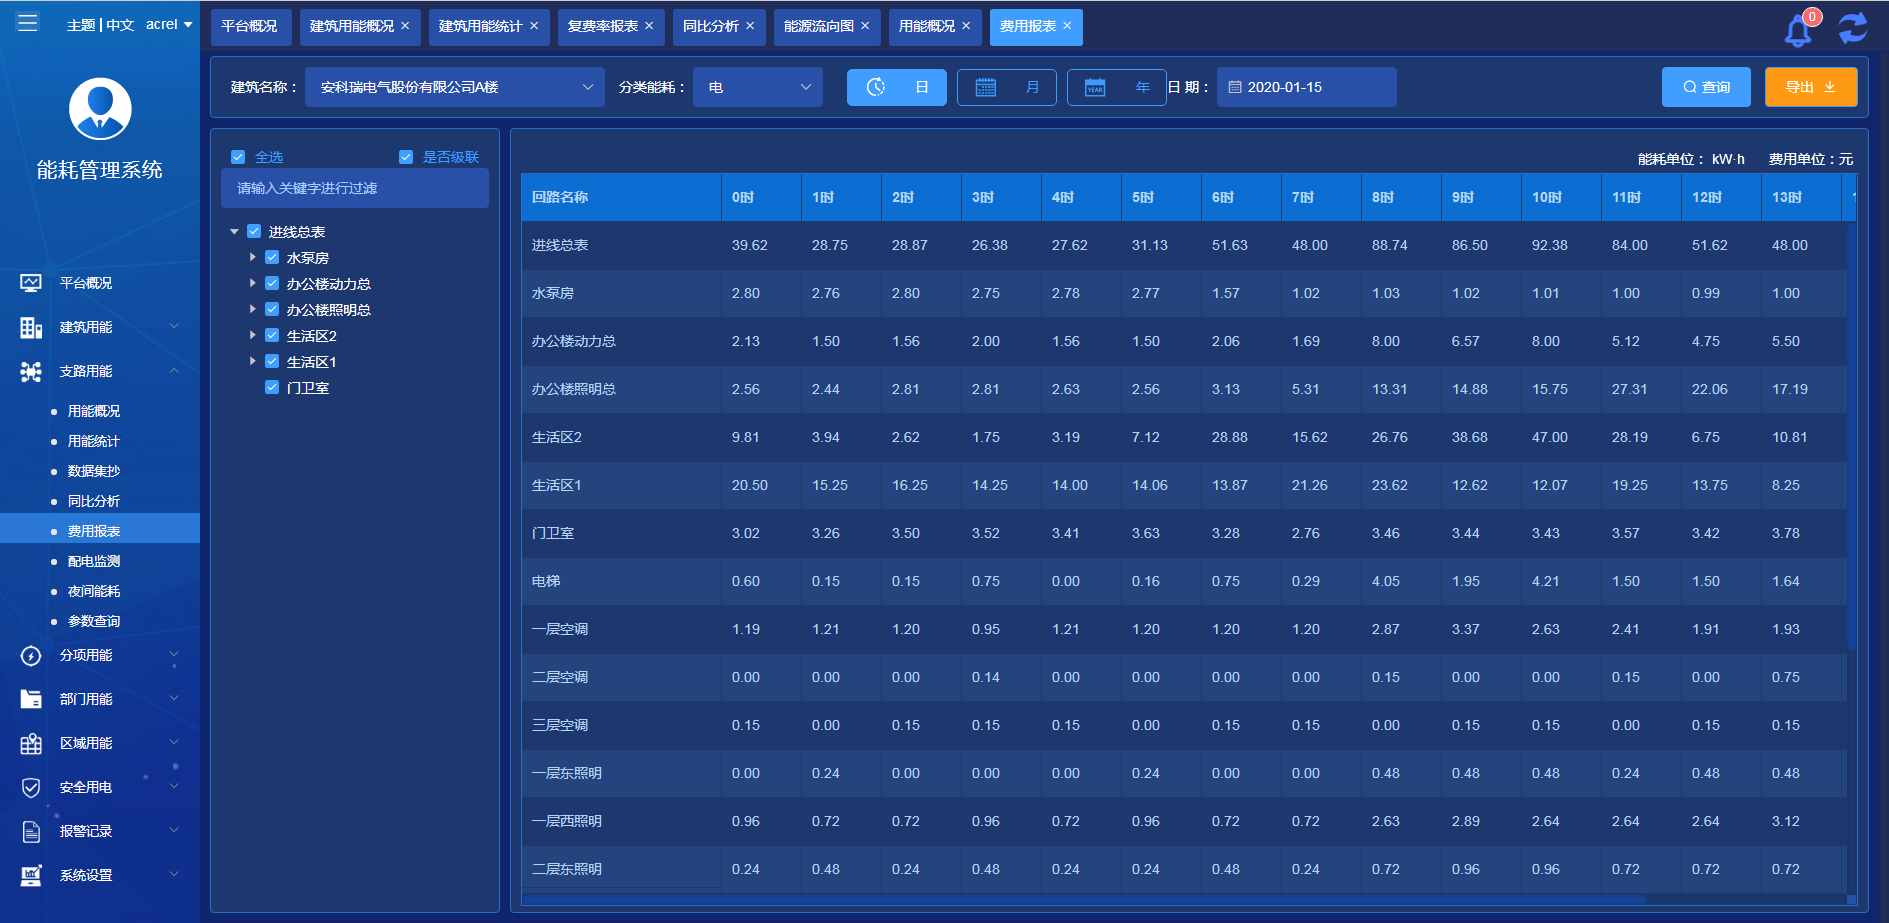Click the 报警记录 sidebar icon

[31, 831]
